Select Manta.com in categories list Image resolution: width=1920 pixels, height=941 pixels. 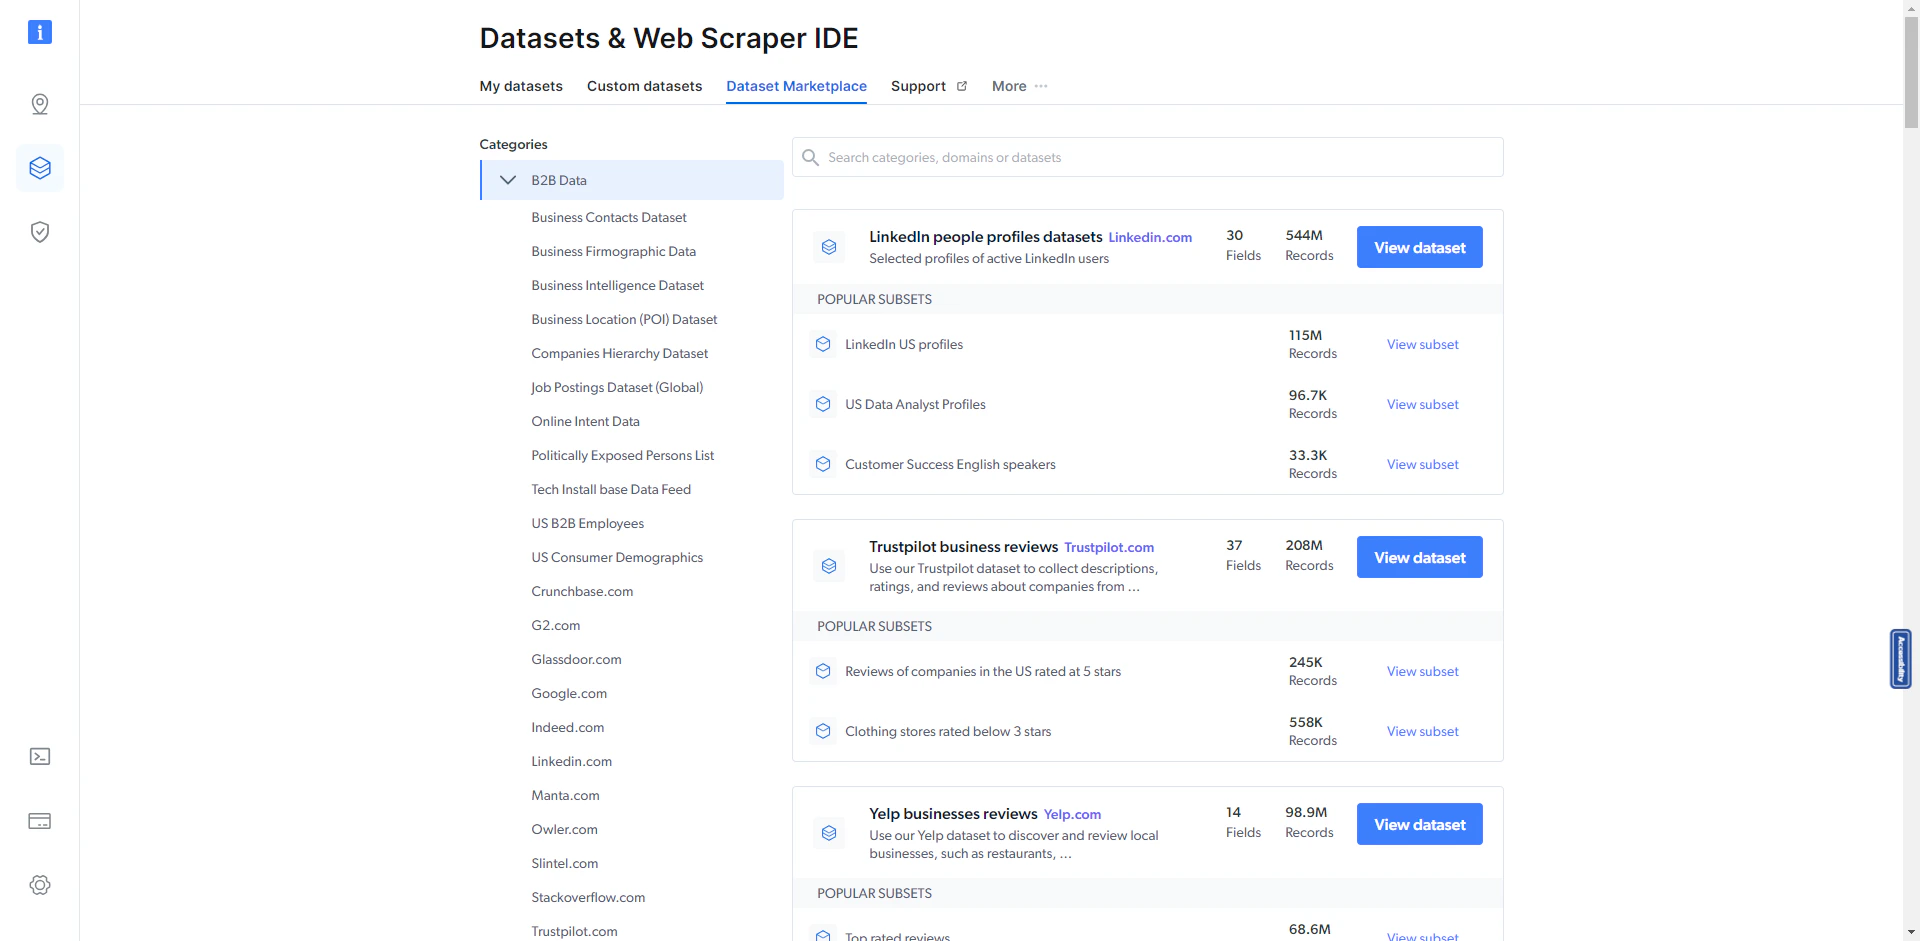(565, 795)
